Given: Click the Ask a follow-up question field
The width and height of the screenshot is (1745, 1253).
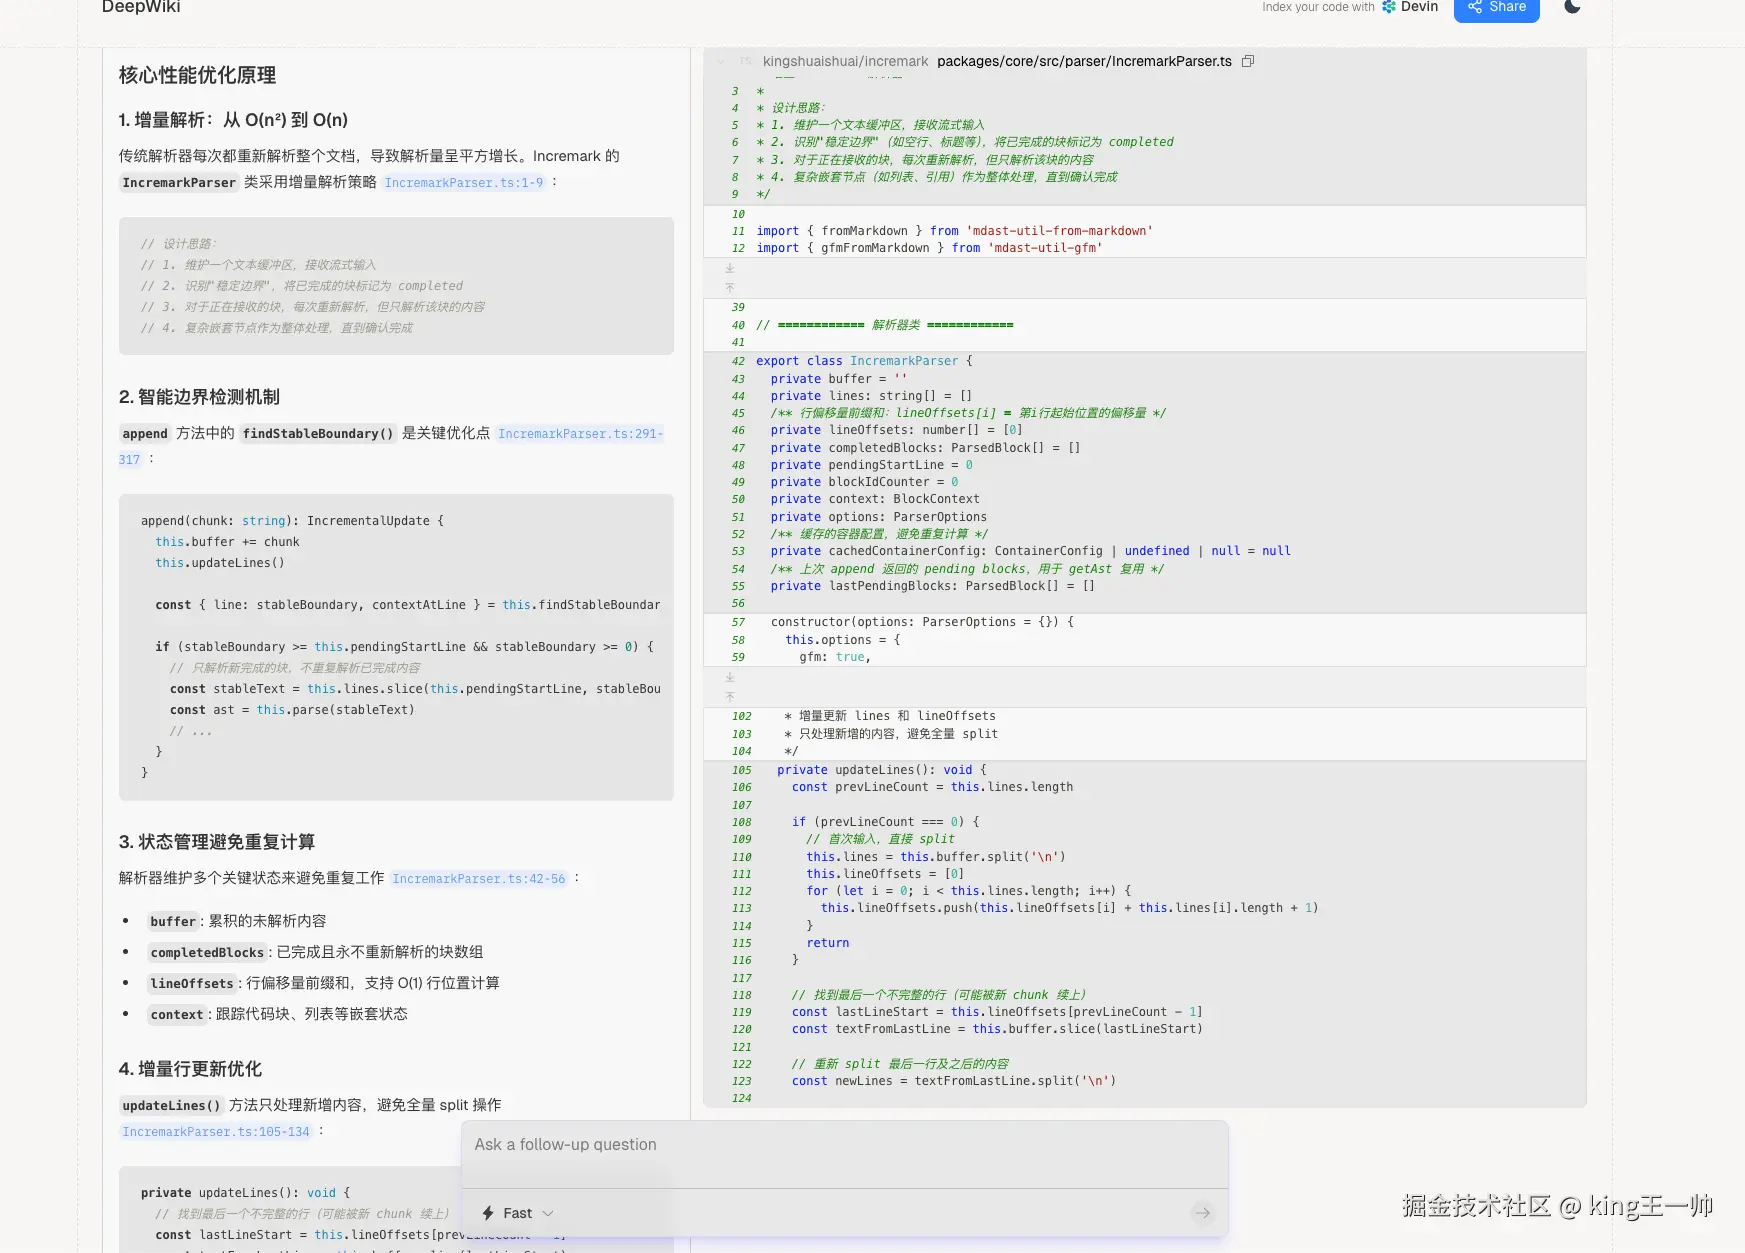Looking at the screenshot, I should coord(844,1145).
